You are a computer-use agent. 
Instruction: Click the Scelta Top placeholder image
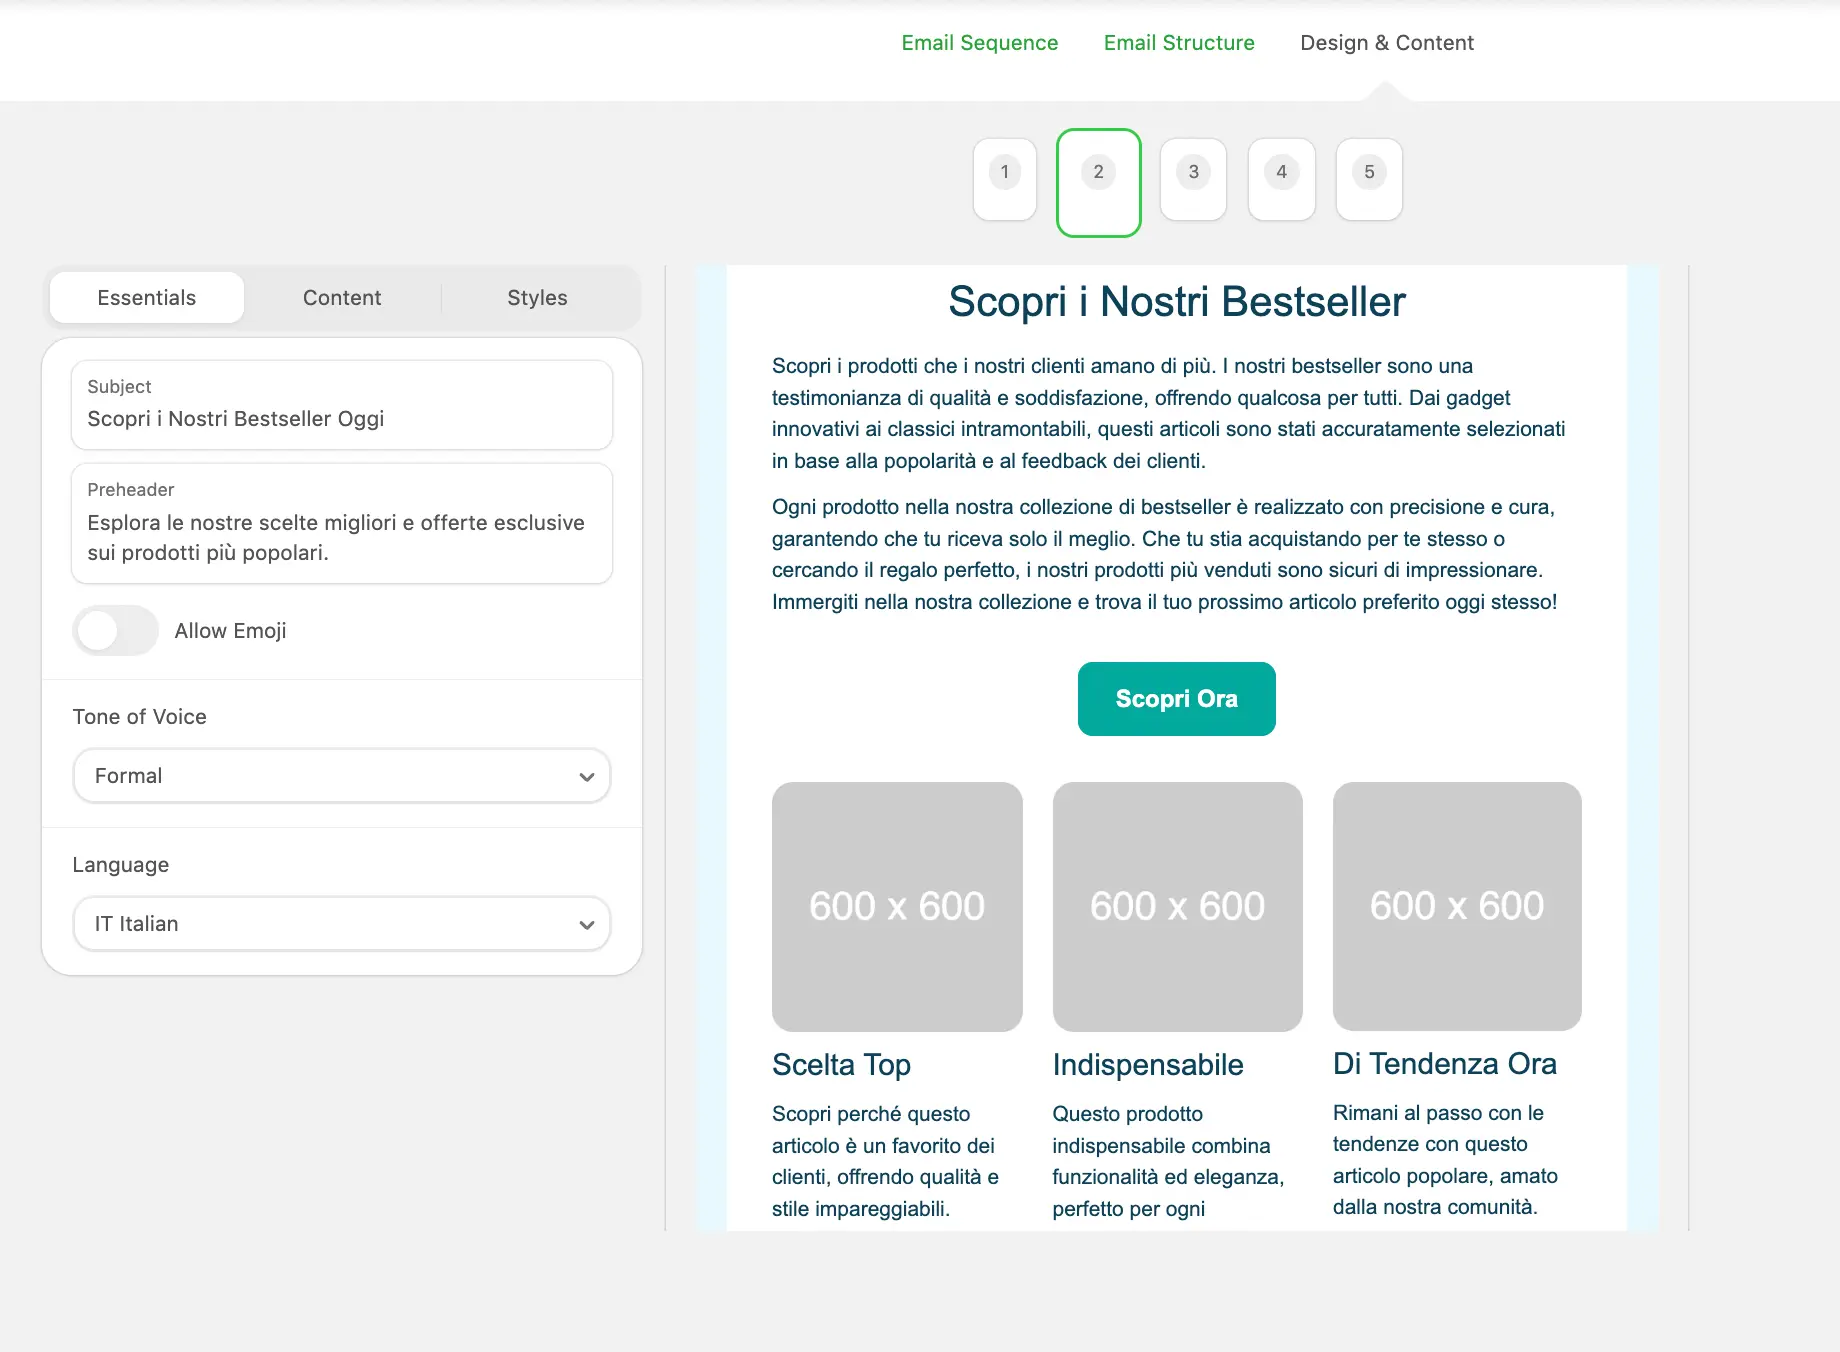[896, 906]
